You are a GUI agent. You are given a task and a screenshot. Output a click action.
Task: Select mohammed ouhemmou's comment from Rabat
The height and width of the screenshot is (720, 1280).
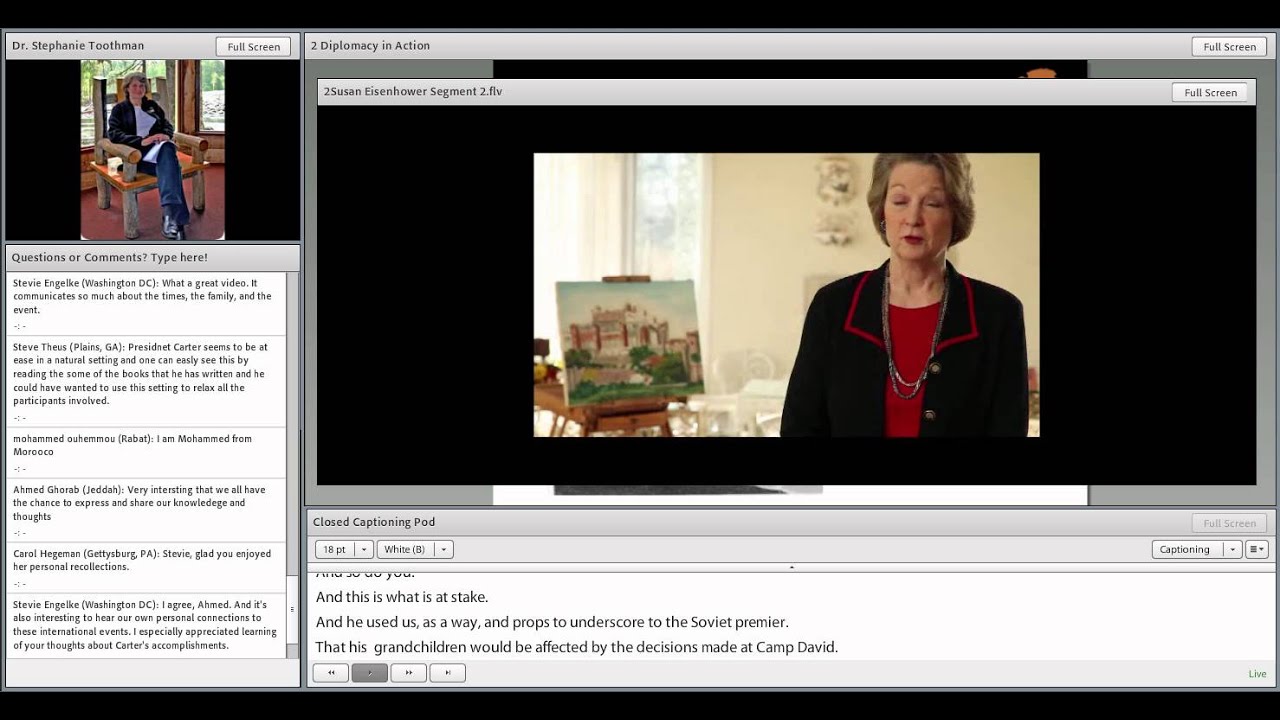click(146, 452)
